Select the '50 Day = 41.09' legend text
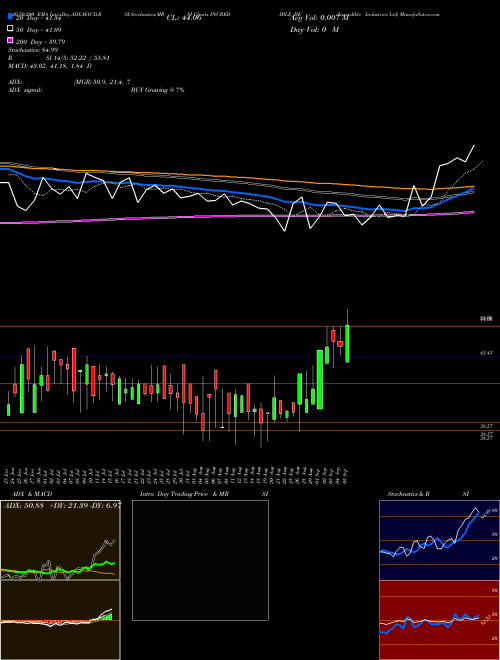Screen dimensions: 500x660 [39, 30]
